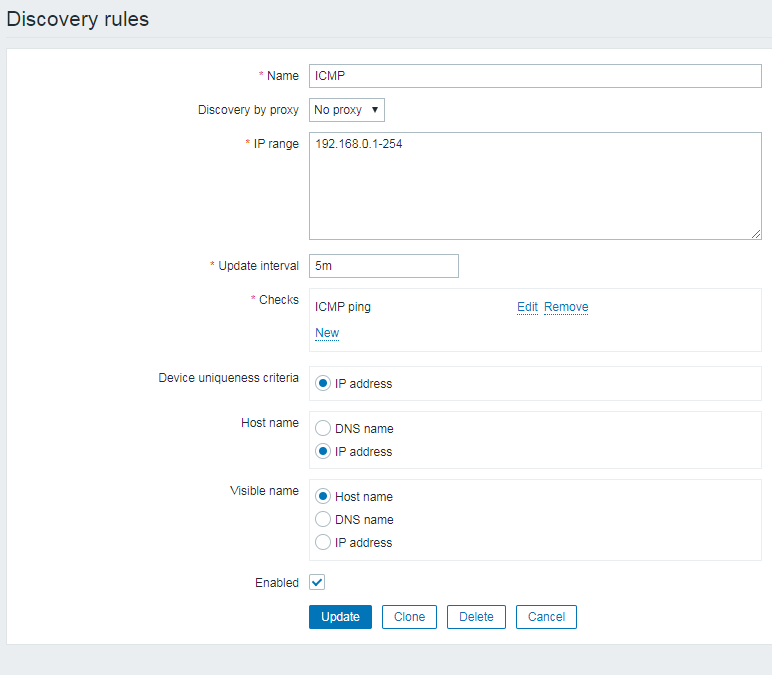Image resolution: width=772 pixels, height=675 pixels.
Task: Choose DNS name for Host name
Action: [x=323, y=429]
